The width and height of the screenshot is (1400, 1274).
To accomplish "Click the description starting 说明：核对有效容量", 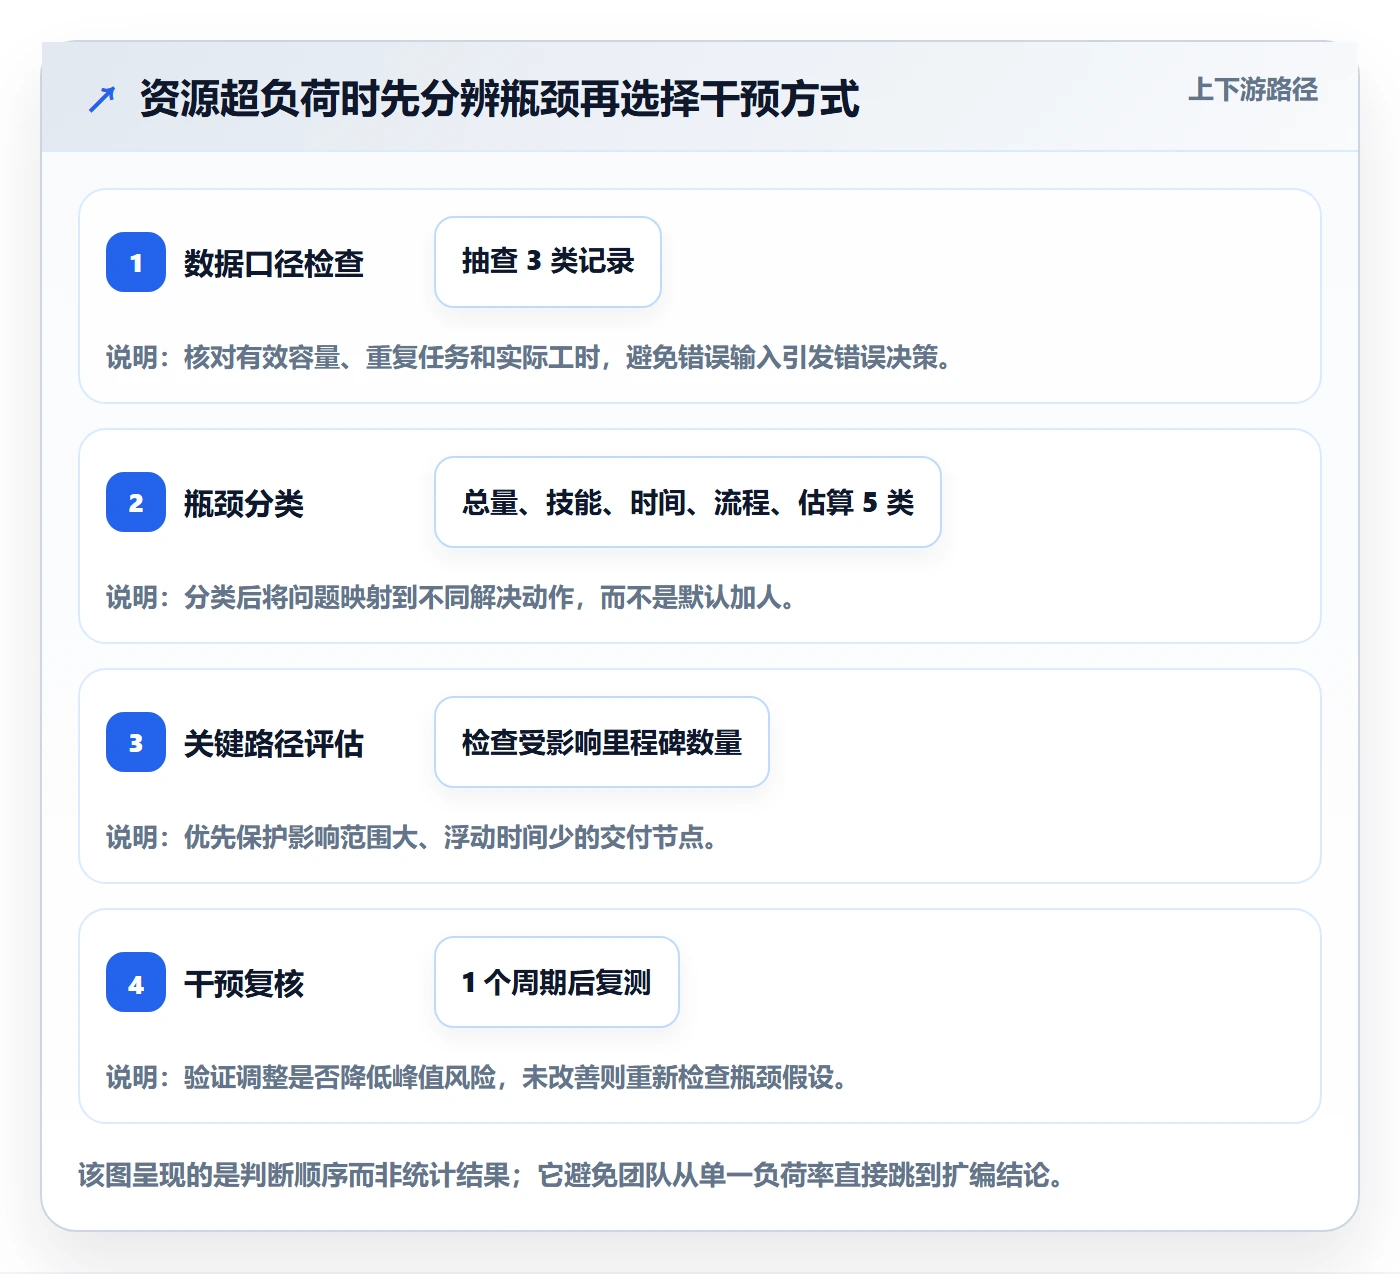I will (x=529, y=357).
